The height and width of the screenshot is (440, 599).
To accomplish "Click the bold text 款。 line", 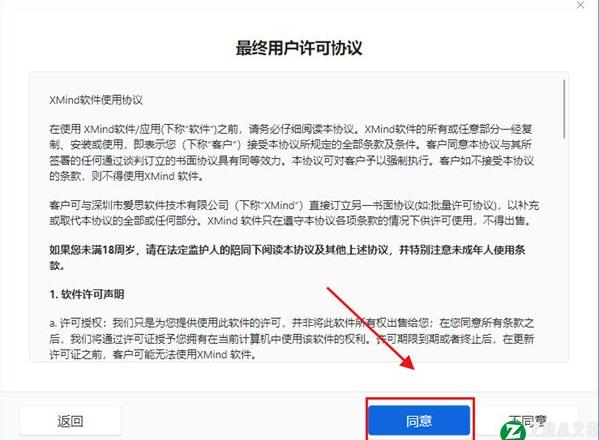I will 57,265.
